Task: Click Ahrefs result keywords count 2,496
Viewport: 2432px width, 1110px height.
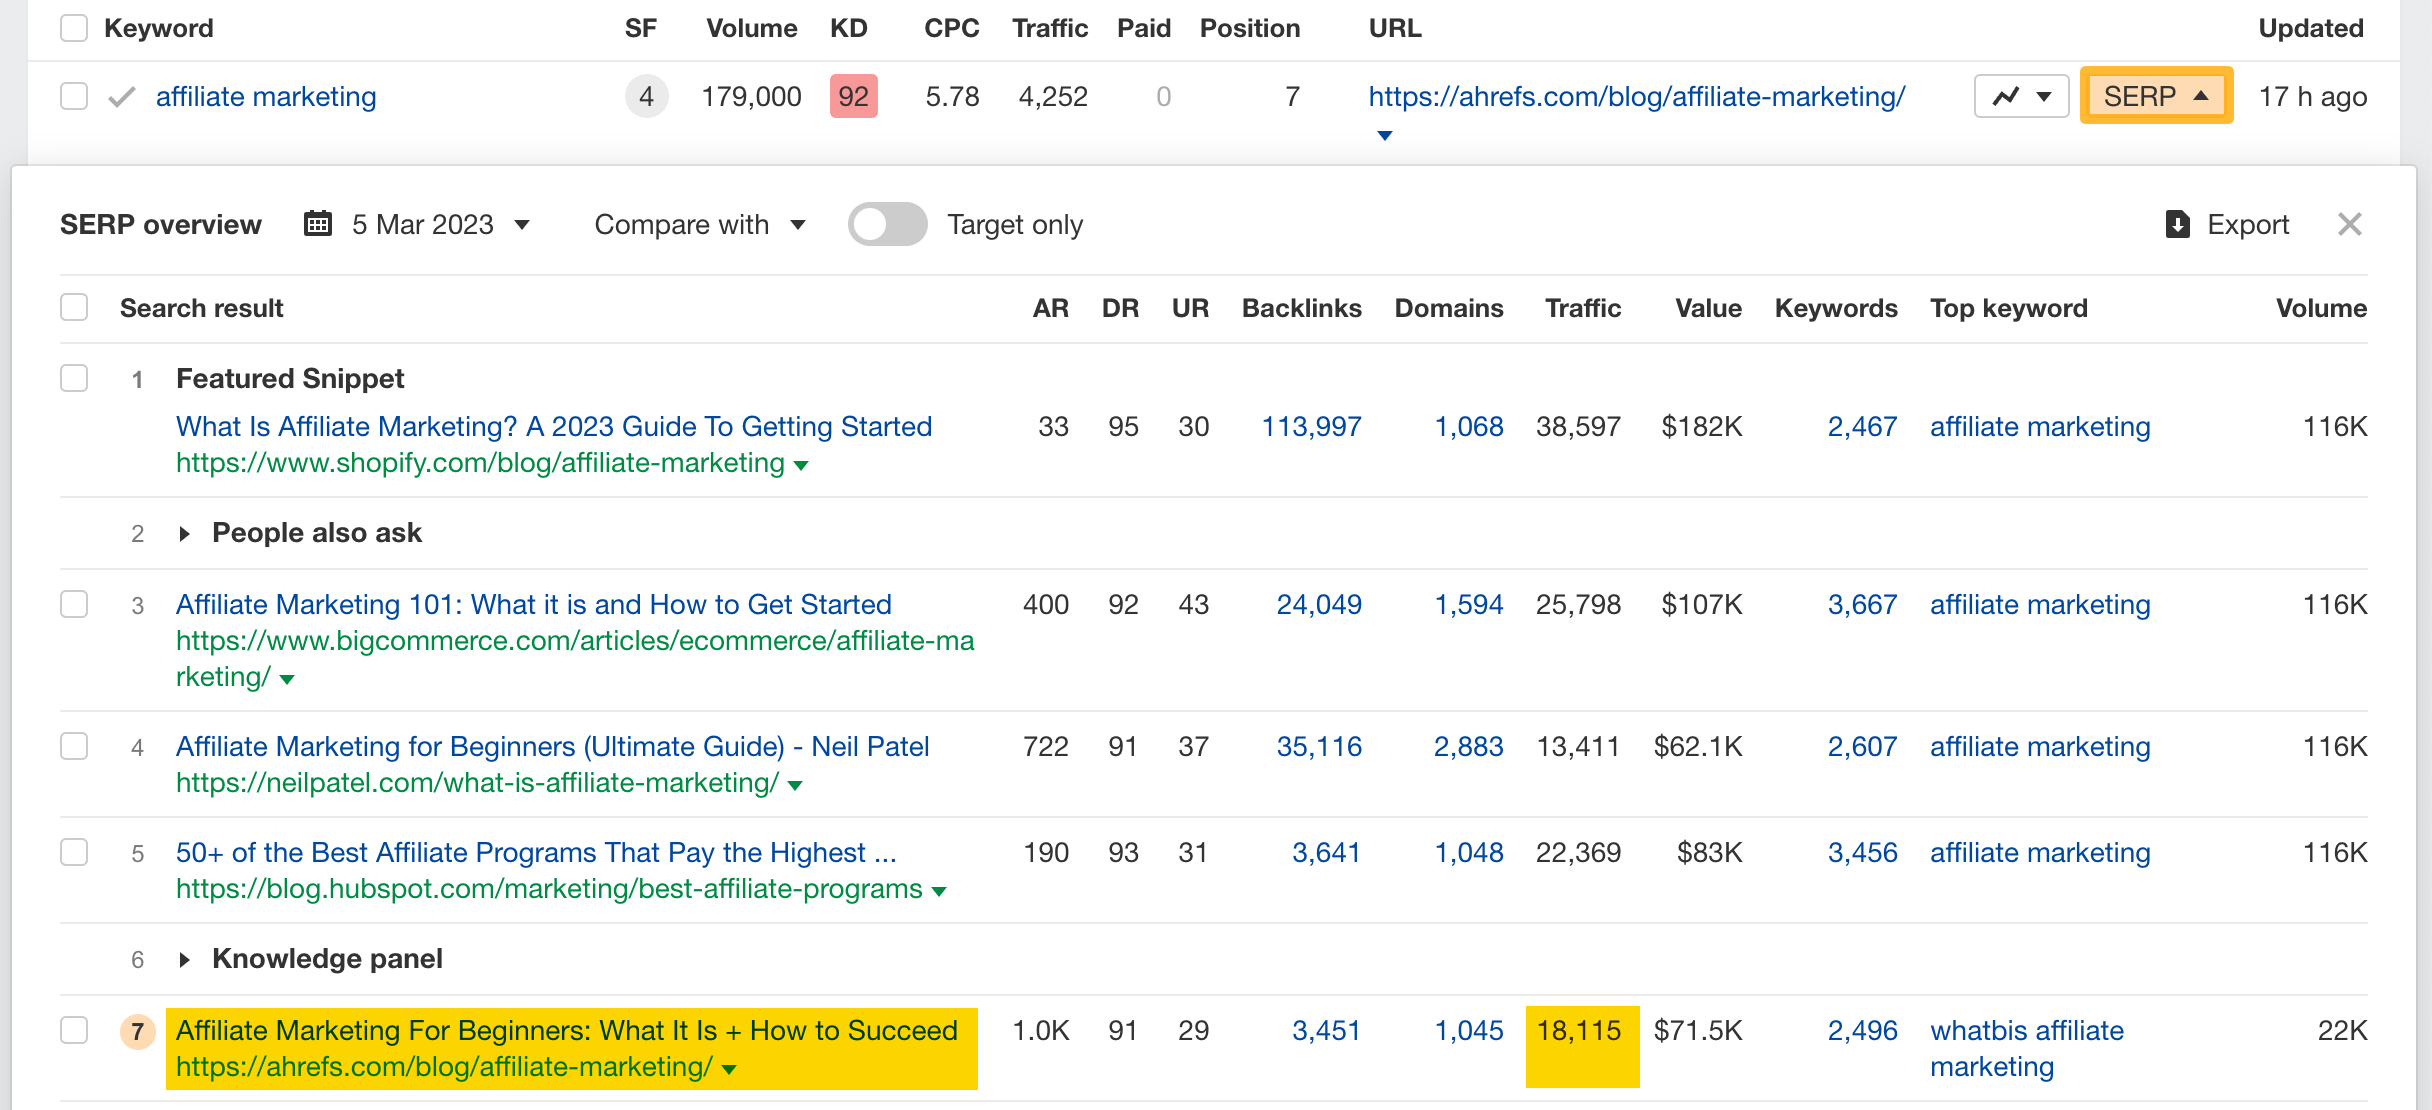Action: pos(1863,1031)
